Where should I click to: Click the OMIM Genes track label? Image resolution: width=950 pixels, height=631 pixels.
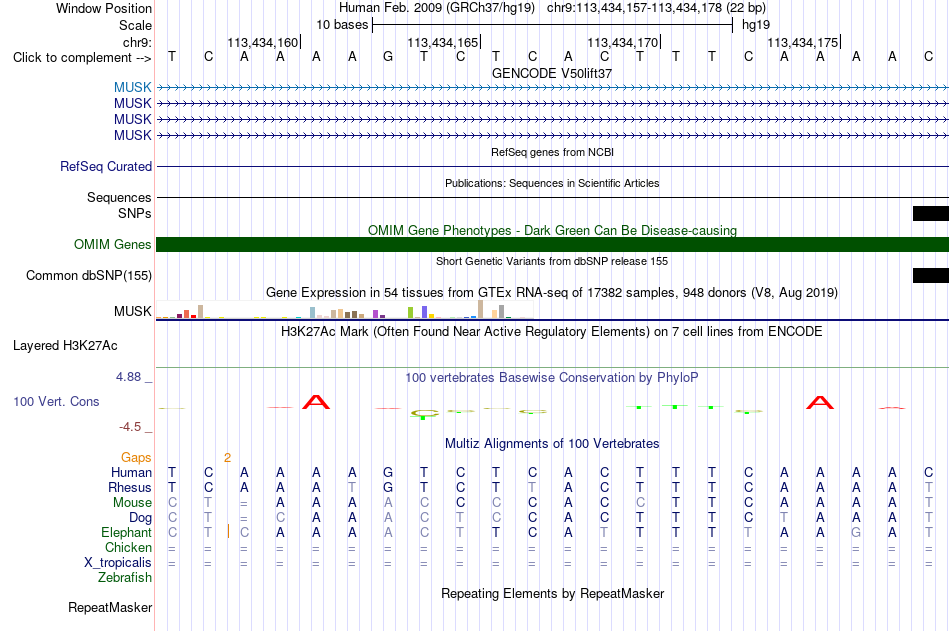[x=113, y=244]
